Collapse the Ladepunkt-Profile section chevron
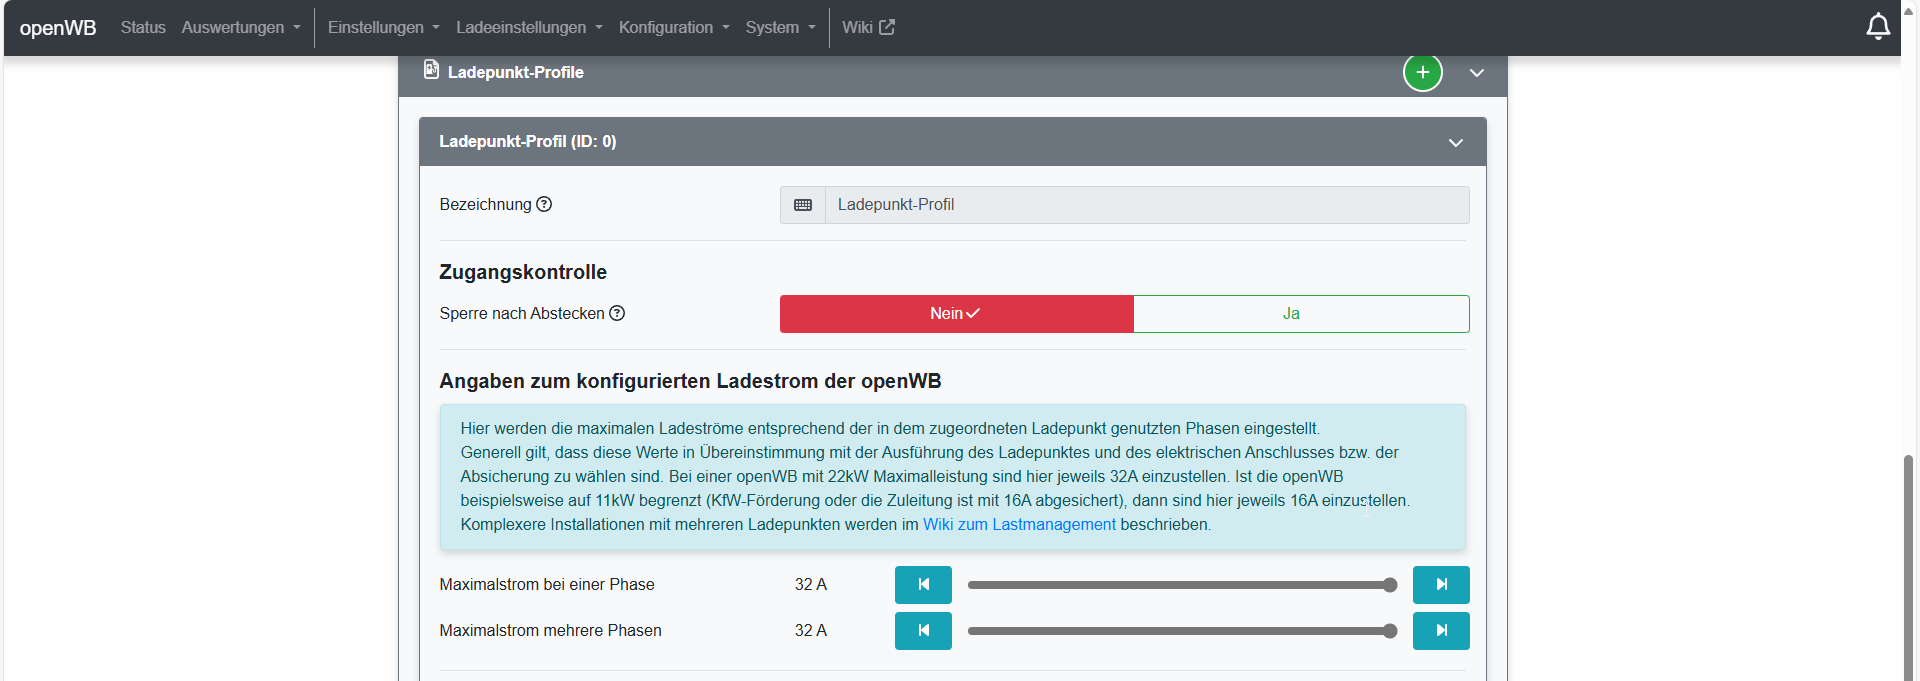The height and width of the screenshot is (681, 1920). coord(1477,73)
